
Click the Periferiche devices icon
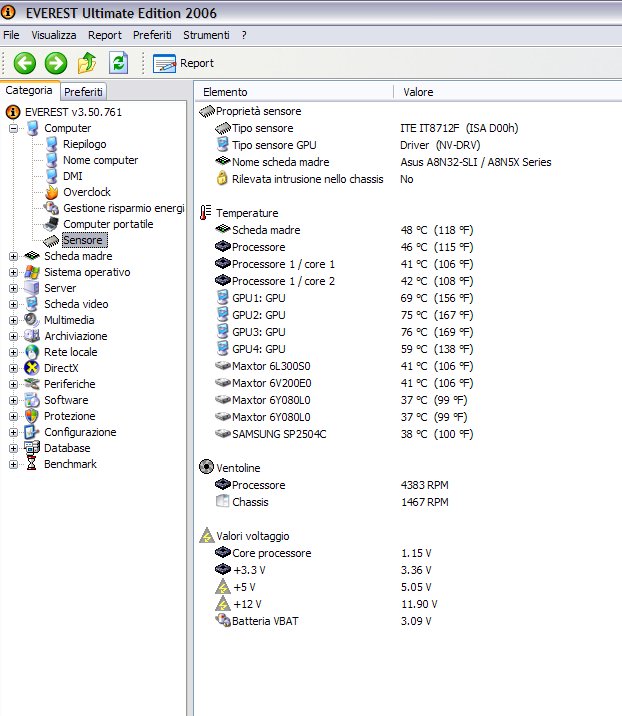pyautogui.click(x=32, y=384)
